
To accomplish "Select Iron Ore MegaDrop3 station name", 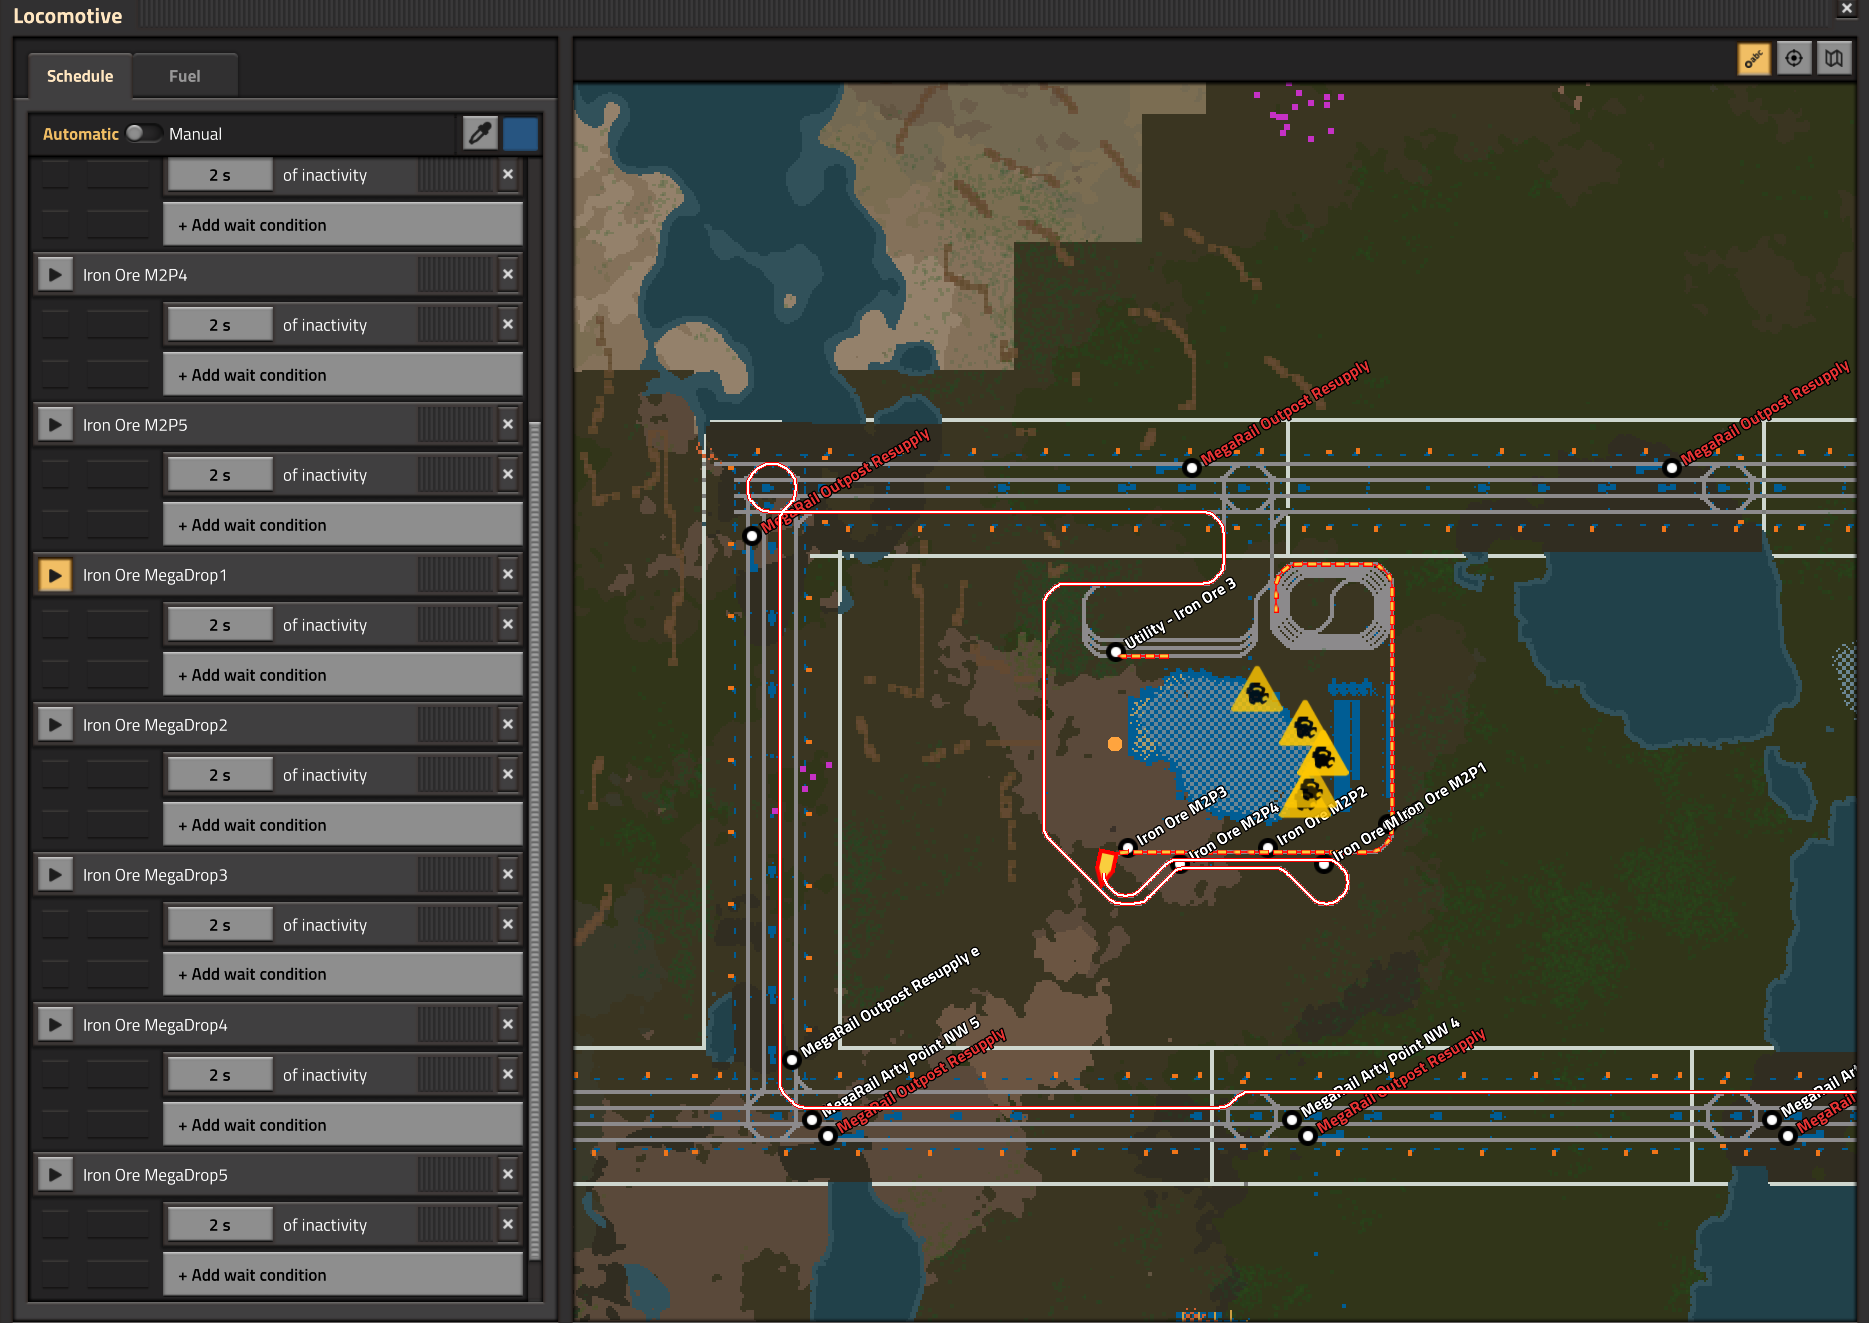I will [x=155, y=875].
